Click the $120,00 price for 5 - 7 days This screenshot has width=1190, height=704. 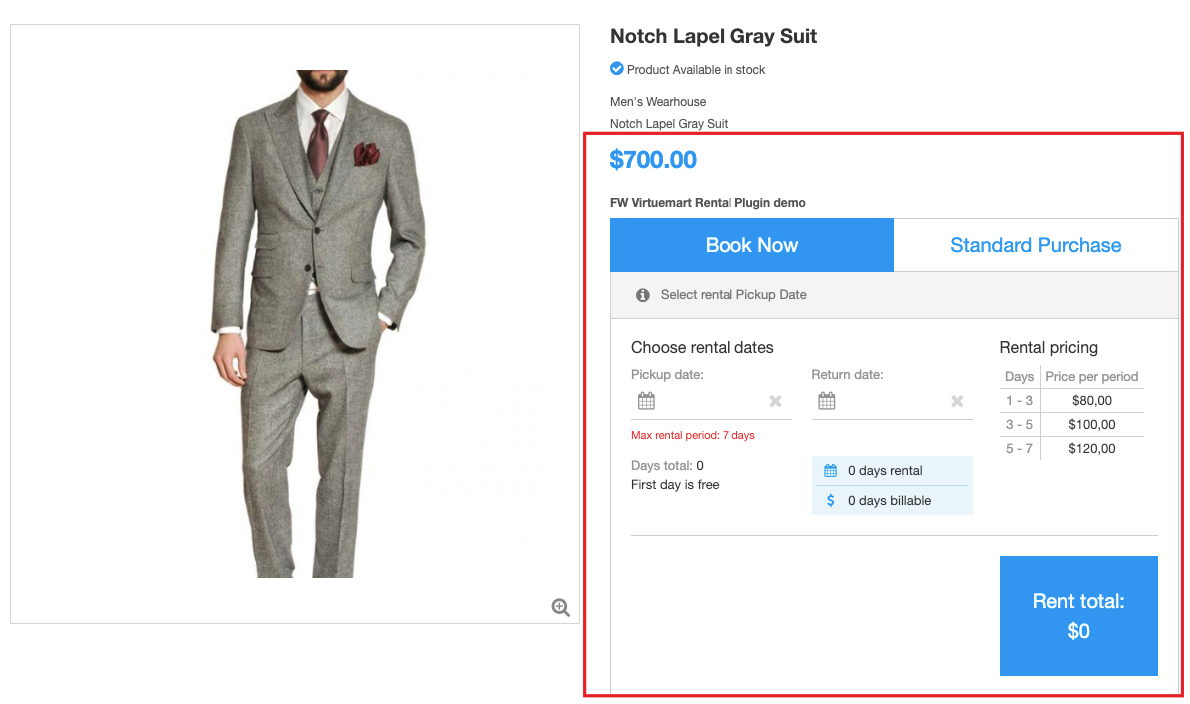[x=1091, y=448]
